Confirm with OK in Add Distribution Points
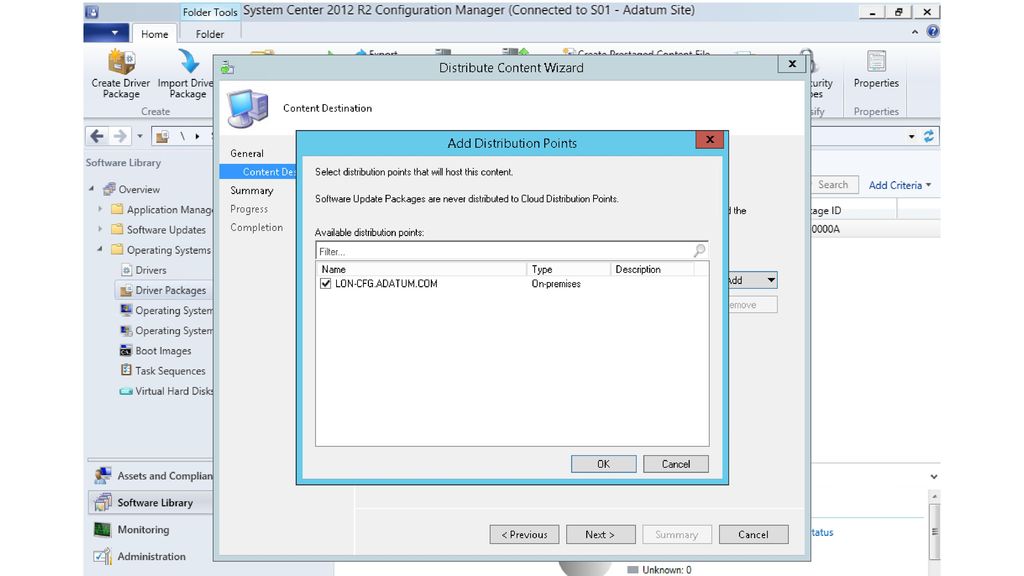Image resolution: width=1024 pixels, height=576 pixels. point(603,464)
